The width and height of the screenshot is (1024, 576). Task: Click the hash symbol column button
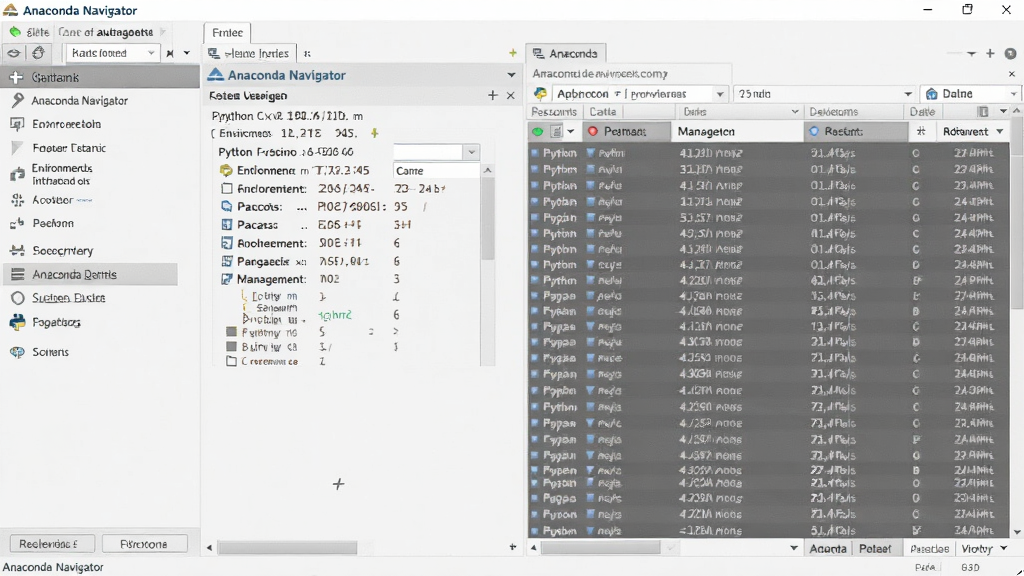tap(921, 131)
